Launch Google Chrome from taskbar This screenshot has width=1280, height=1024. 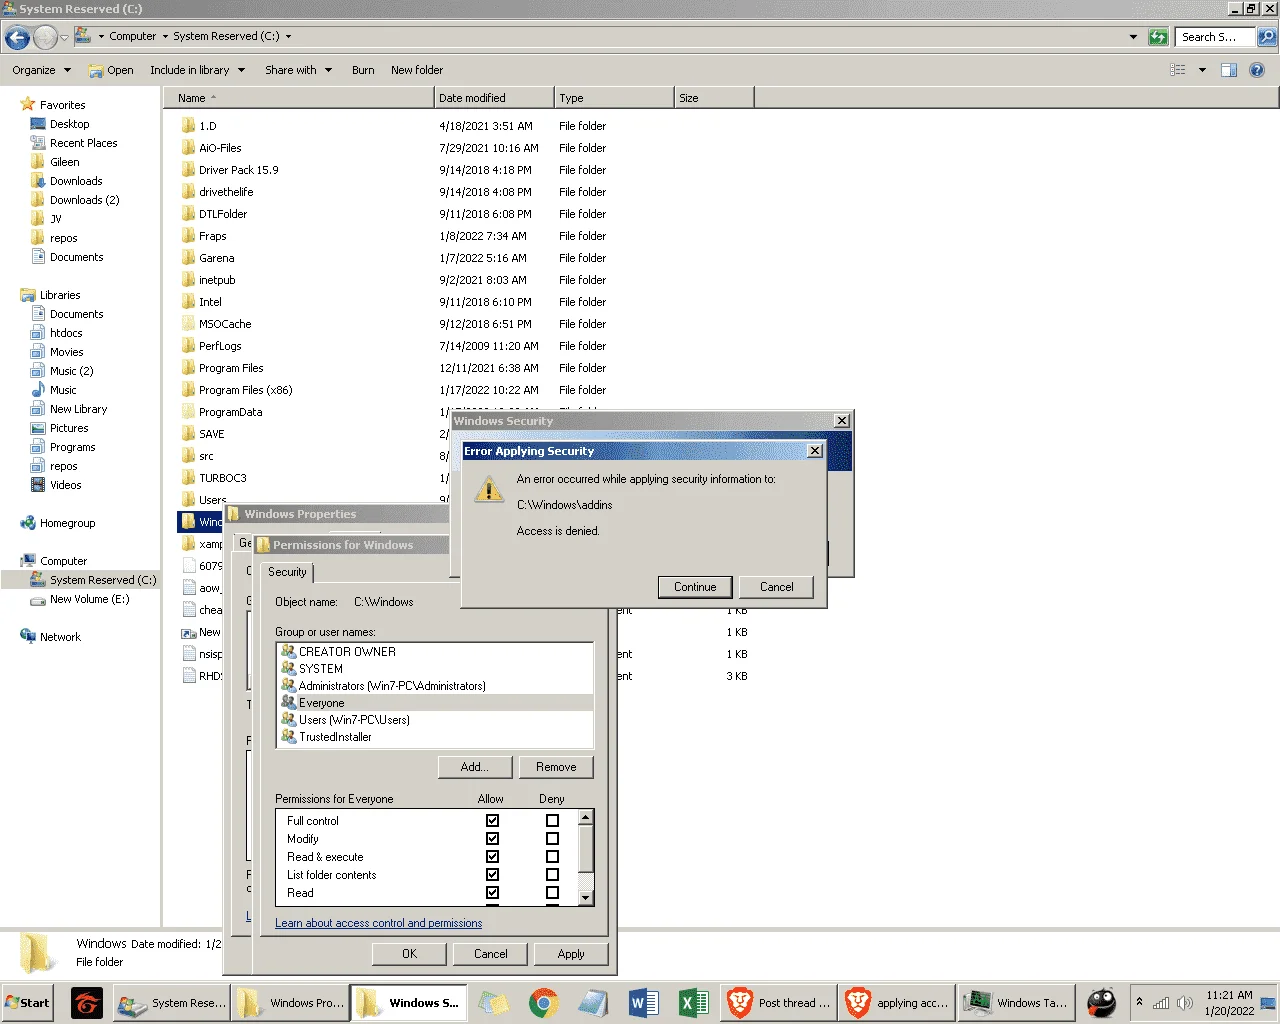pos(544,1003)
